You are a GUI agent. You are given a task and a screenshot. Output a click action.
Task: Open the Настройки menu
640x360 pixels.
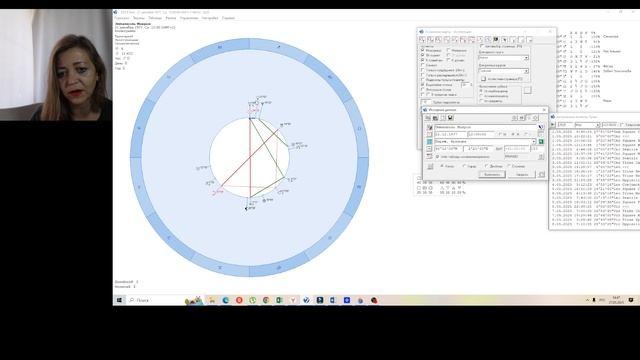point(210,18)
